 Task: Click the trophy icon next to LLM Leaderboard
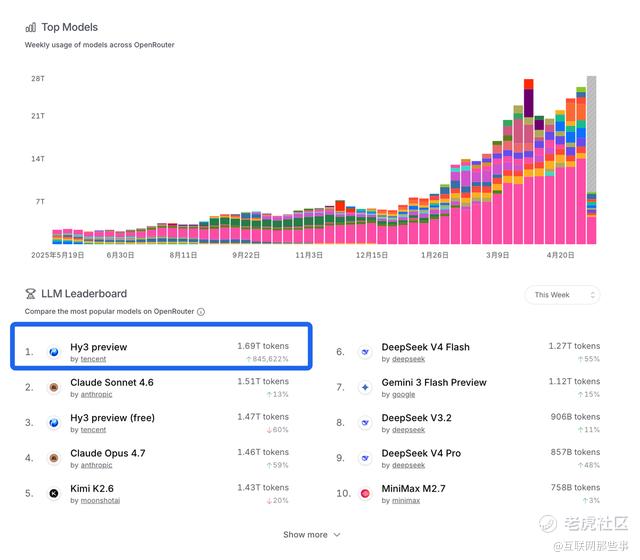31,293
